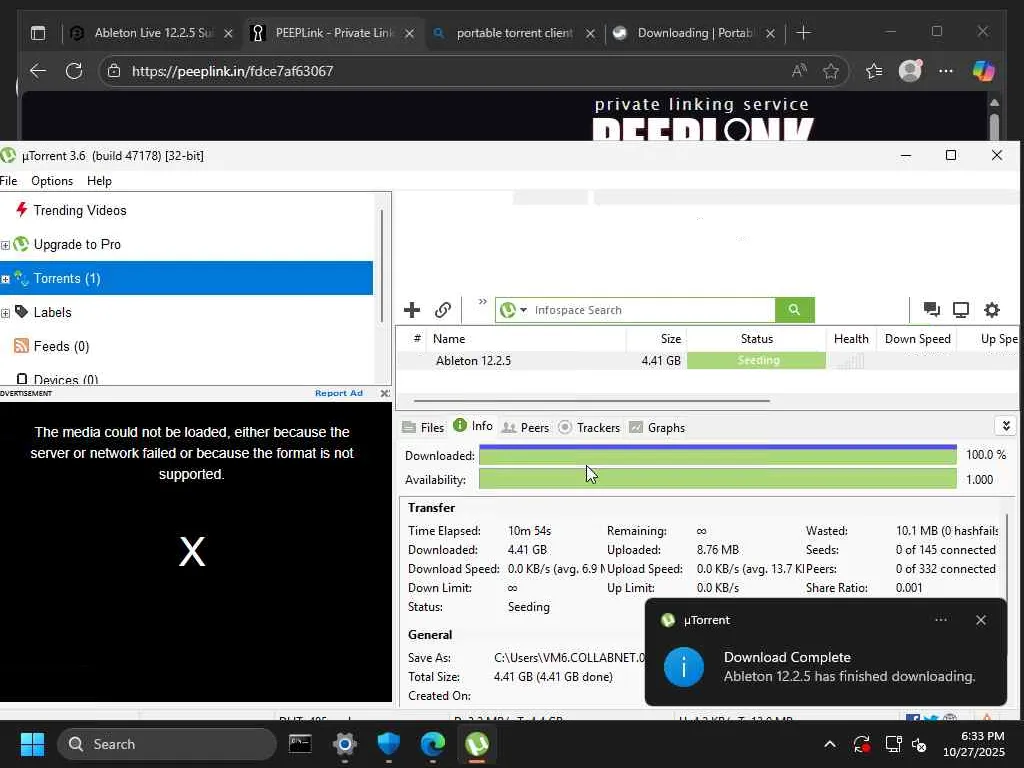1024x768 pixels.
Task: Switch to the Files tab
Action: click(x=423, y=428)
